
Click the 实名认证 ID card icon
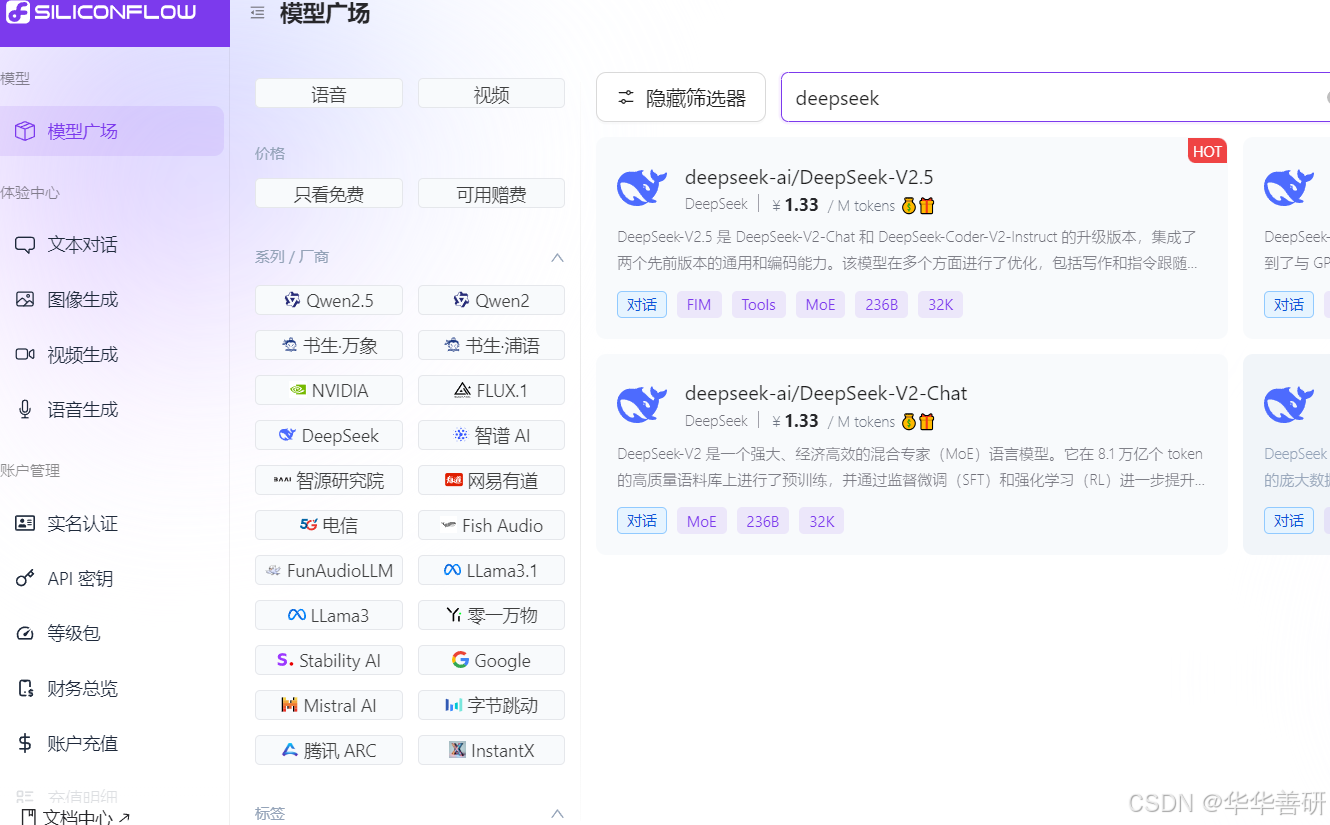pyautogui.click(x=25, y=523)
